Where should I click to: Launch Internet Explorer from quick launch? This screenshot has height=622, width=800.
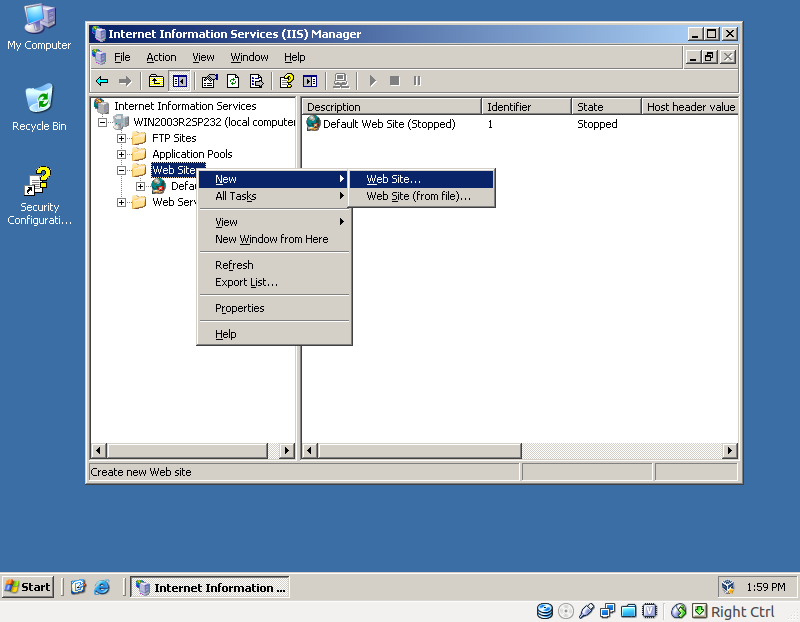102,587
